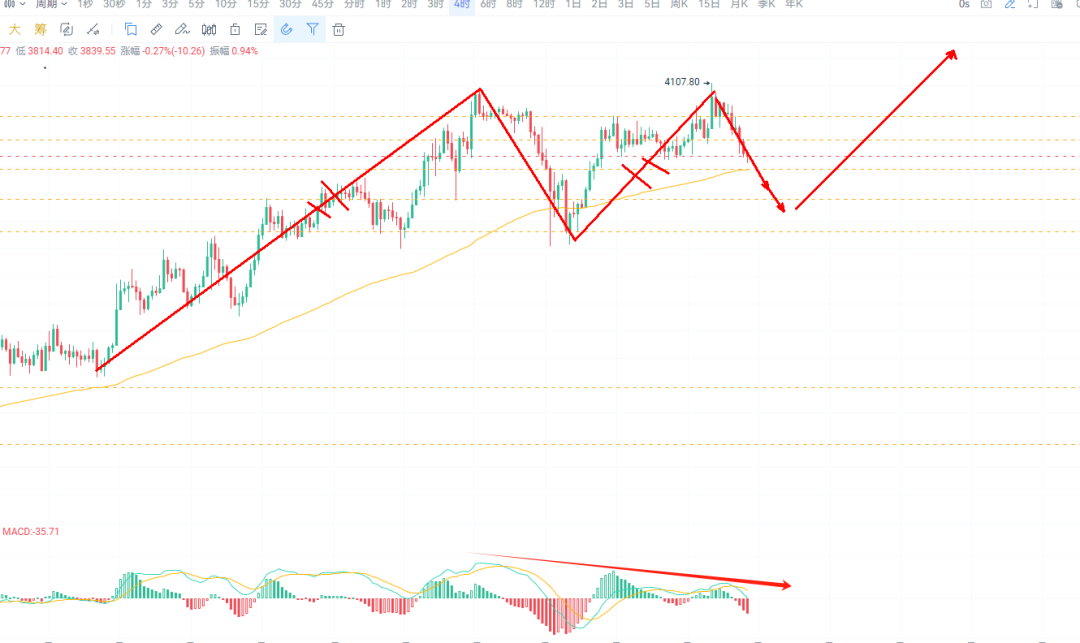Select the 30分 timeframe tab
The height and width of the screenshot is (643, 1080).
pos(290,5)
